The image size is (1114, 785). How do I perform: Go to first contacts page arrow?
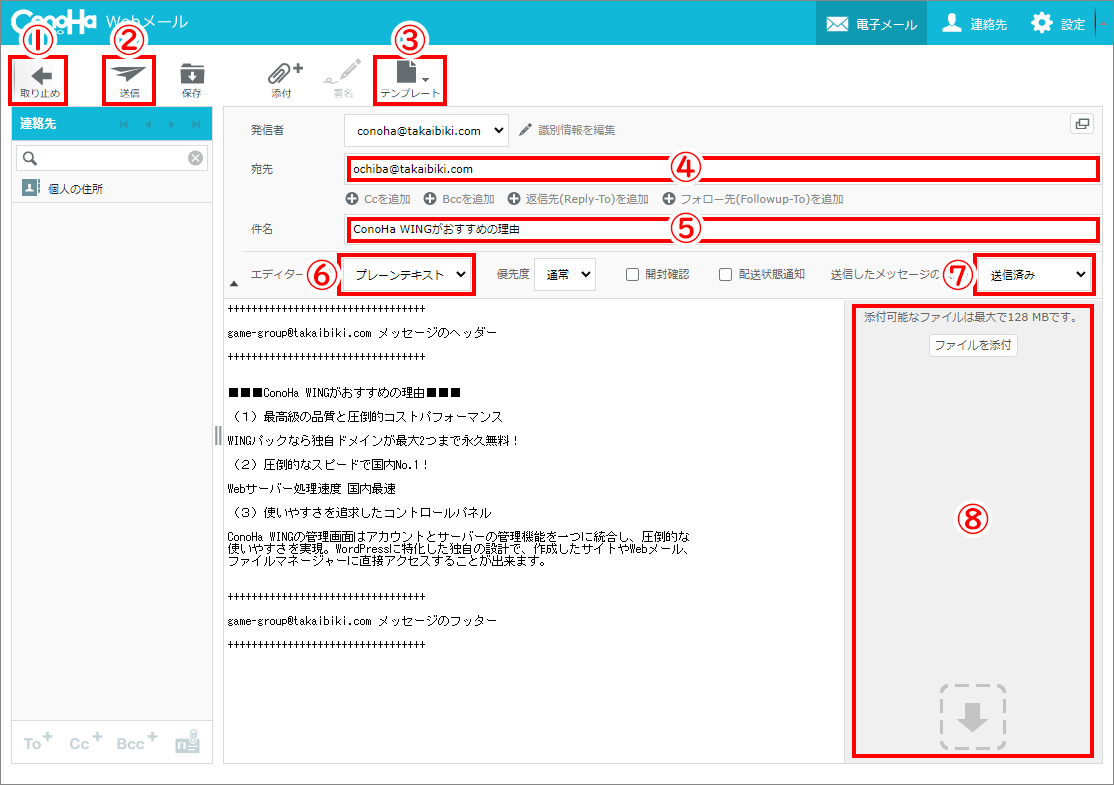pos(124,124)
